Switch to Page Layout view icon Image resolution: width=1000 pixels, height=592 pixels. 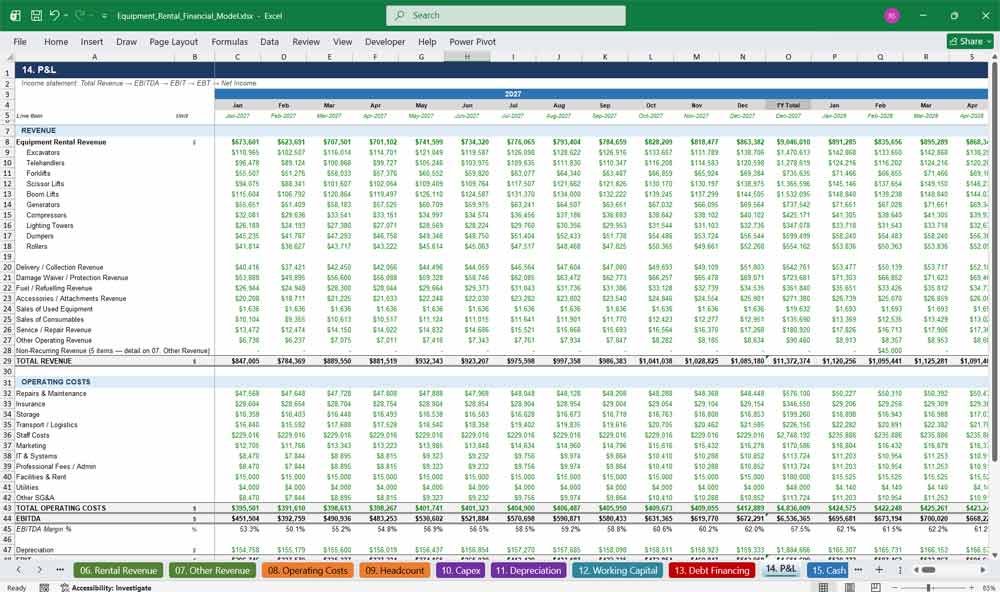[x=849, y=588]
